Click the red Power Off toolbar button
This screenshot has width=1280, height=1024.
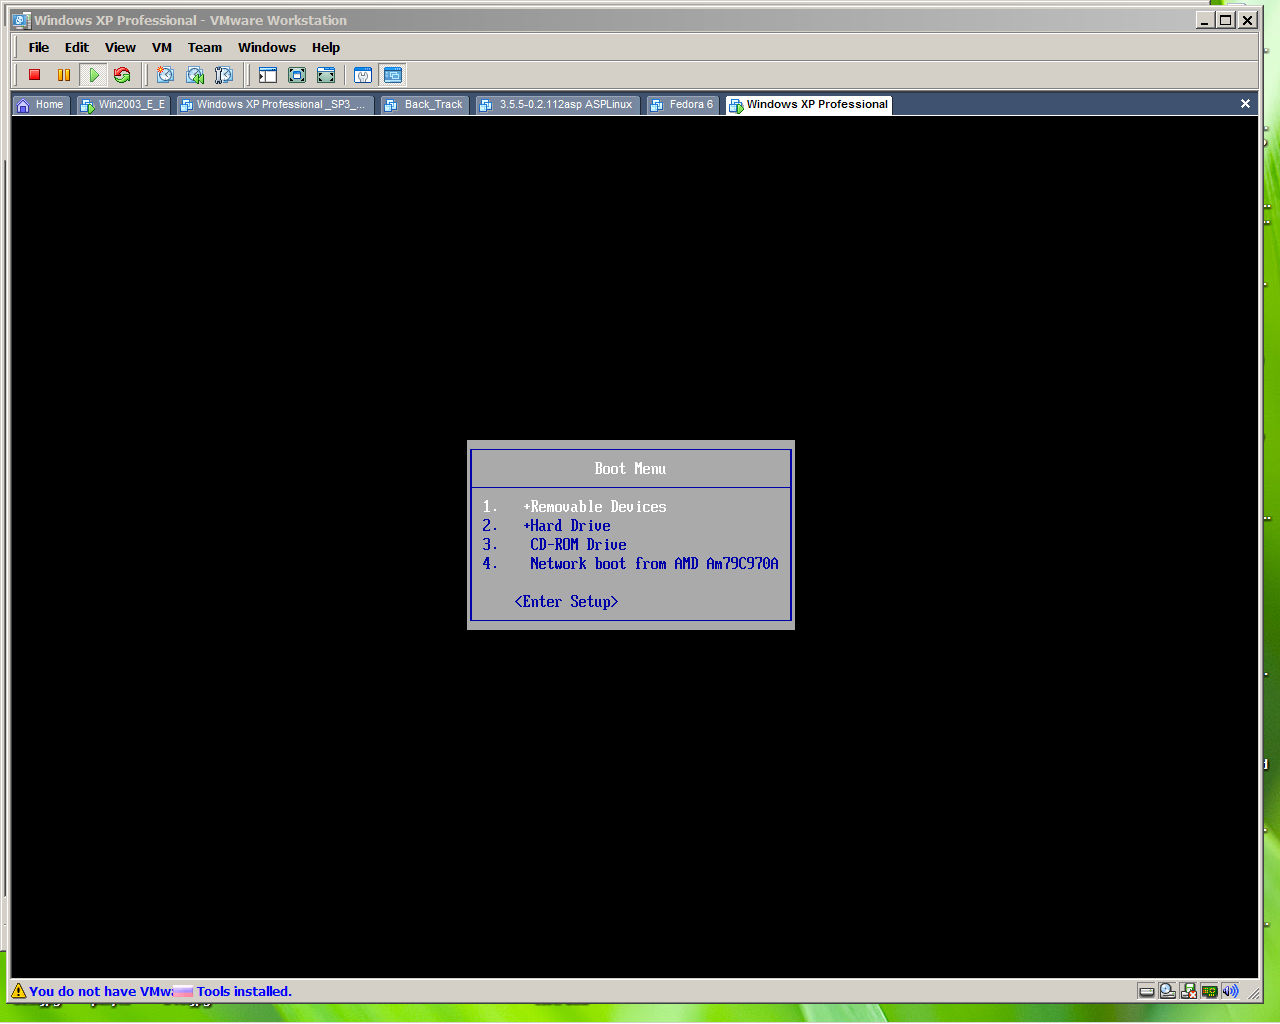[35, 75]
